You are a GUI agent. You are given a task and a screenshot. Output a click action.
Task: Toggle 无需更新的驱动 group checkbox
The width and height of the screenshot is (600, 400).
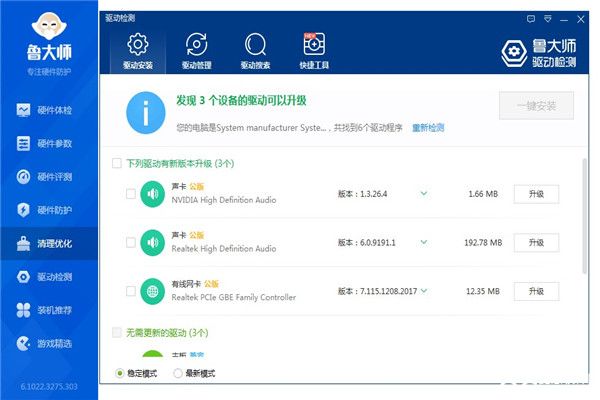point(117,332)
